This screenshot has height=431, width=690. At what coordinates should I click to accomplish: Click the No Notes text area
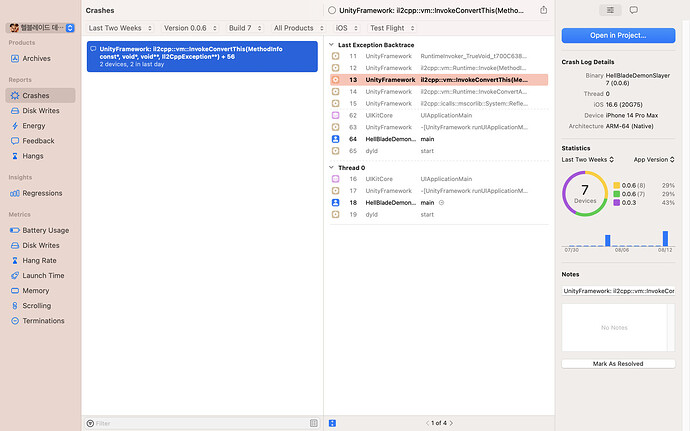[x=615, y=328]
